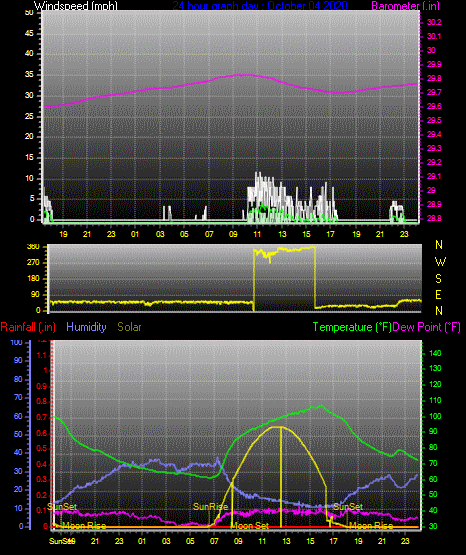Click 25 on the windspeed scale
The image size is (466, 555).
coord(29,116)
